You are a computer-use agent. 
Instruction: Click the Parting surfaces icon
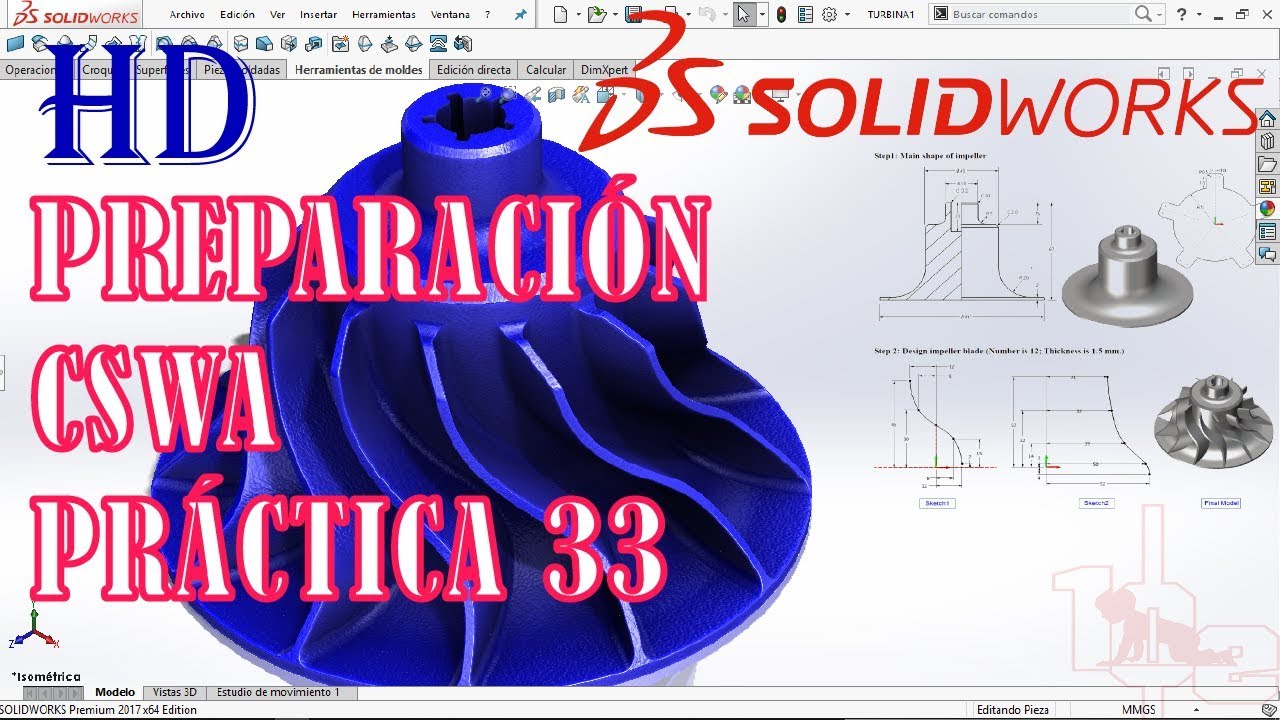(x=413, y=44)
